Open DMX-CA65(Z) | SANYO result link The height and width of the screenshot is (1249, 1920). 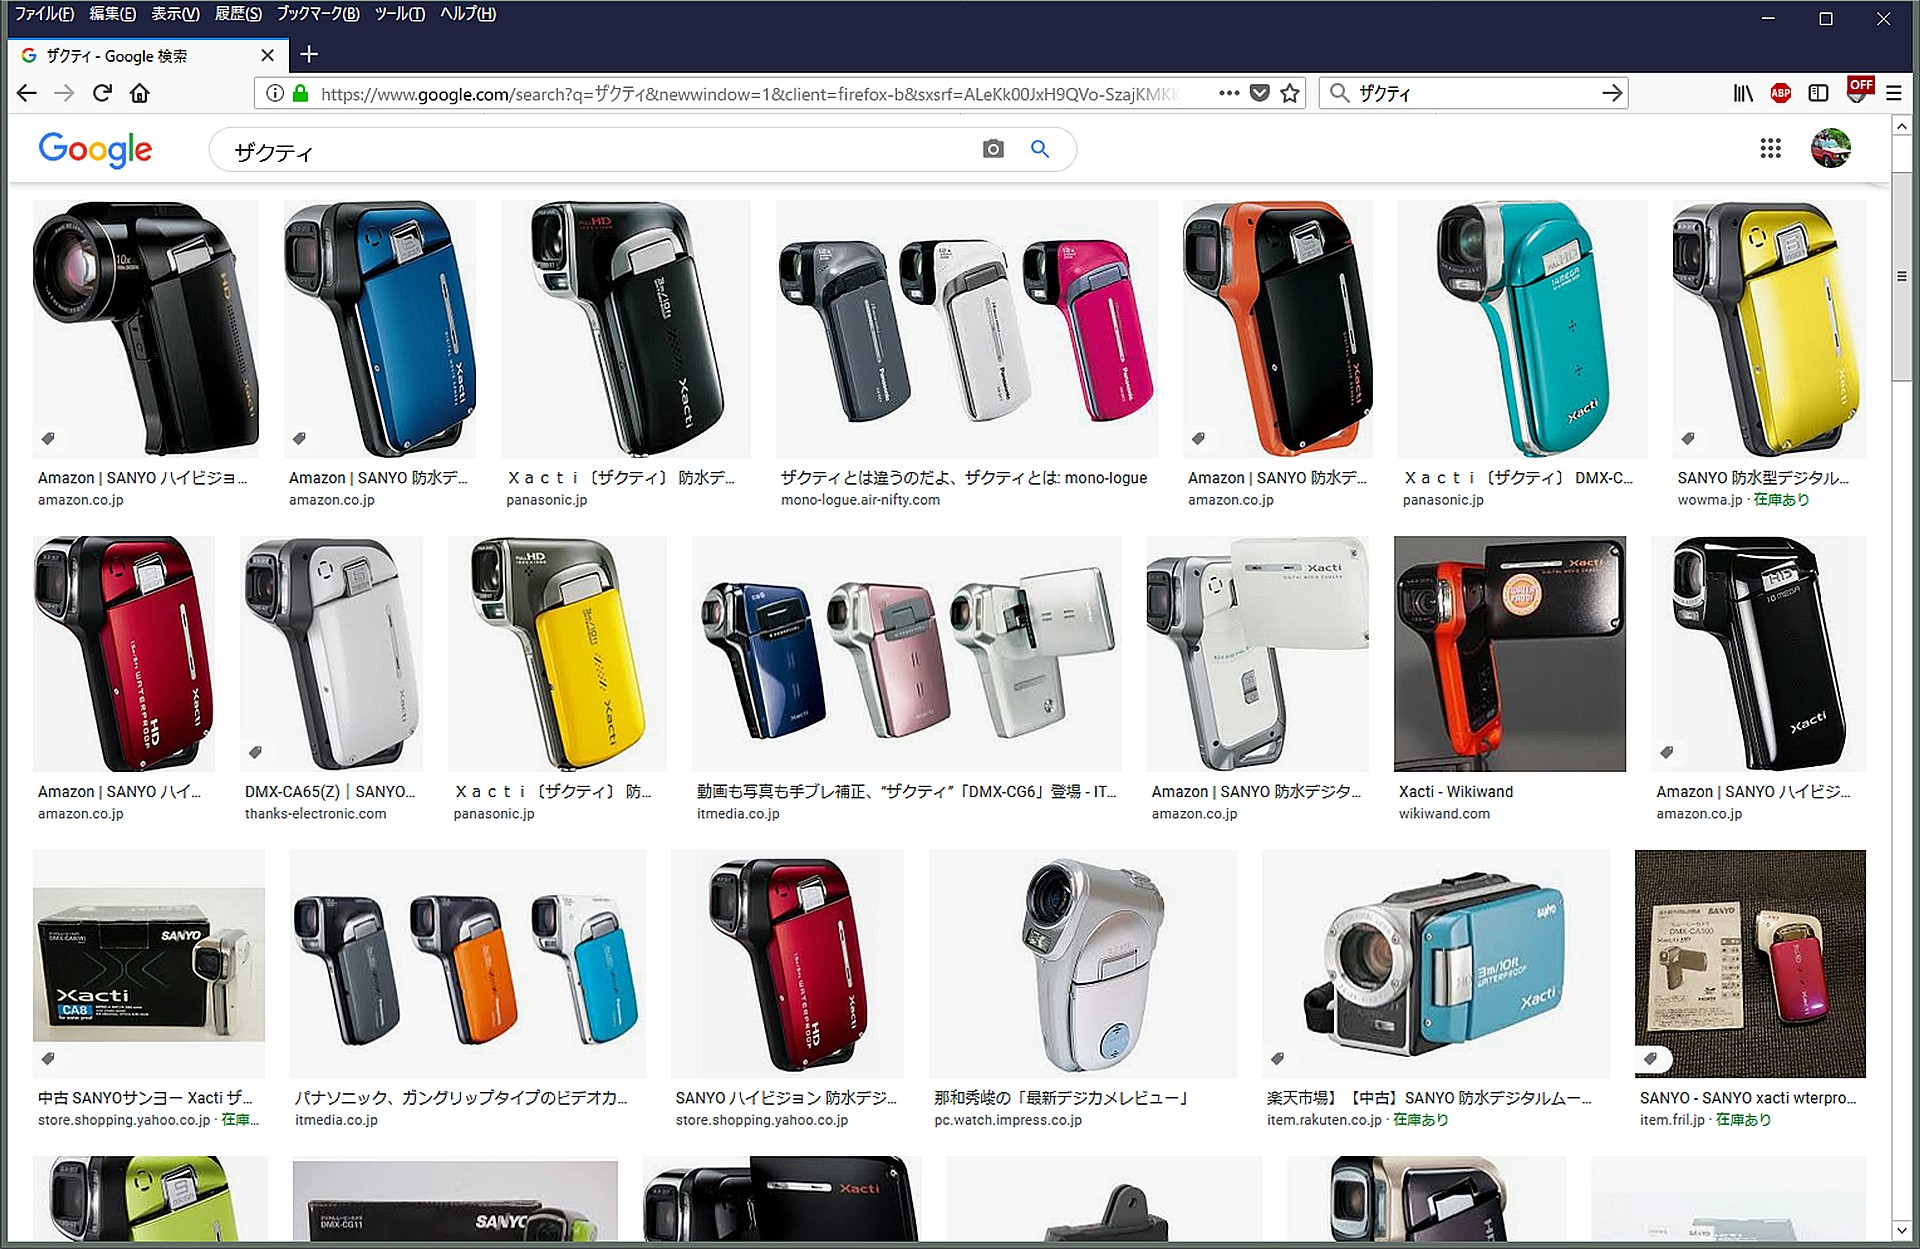(x=330, y=791)
